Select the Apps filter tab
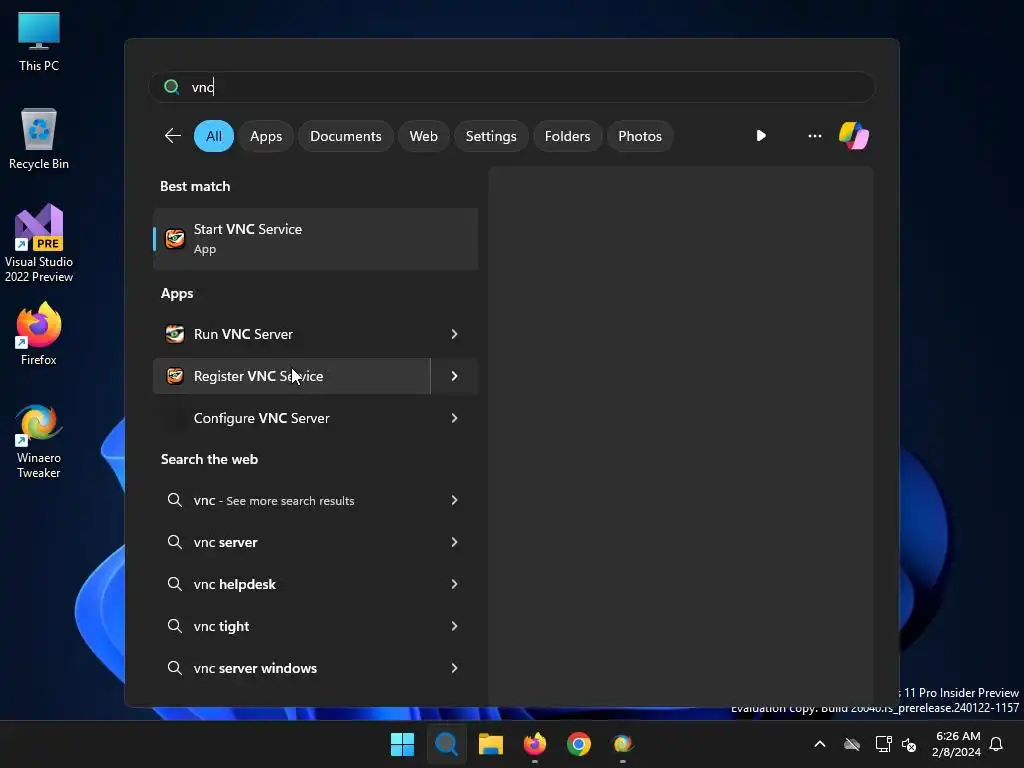This screenshot has height=768, width=1024. [266, 136]
